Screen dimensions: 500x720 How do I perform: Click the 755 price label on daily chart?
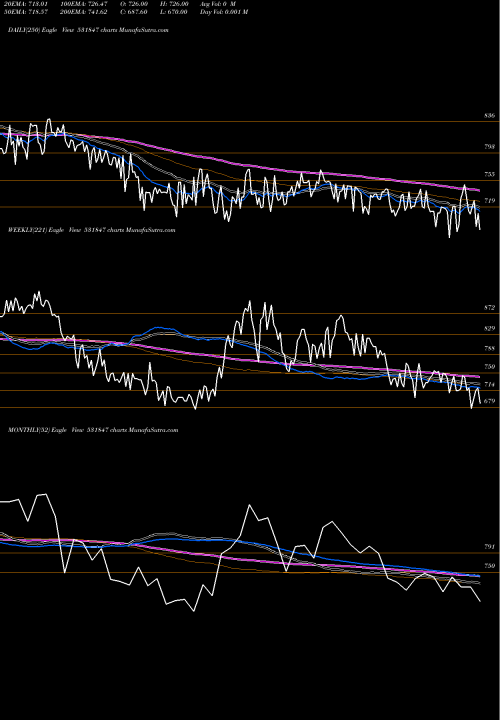(489, 175)
